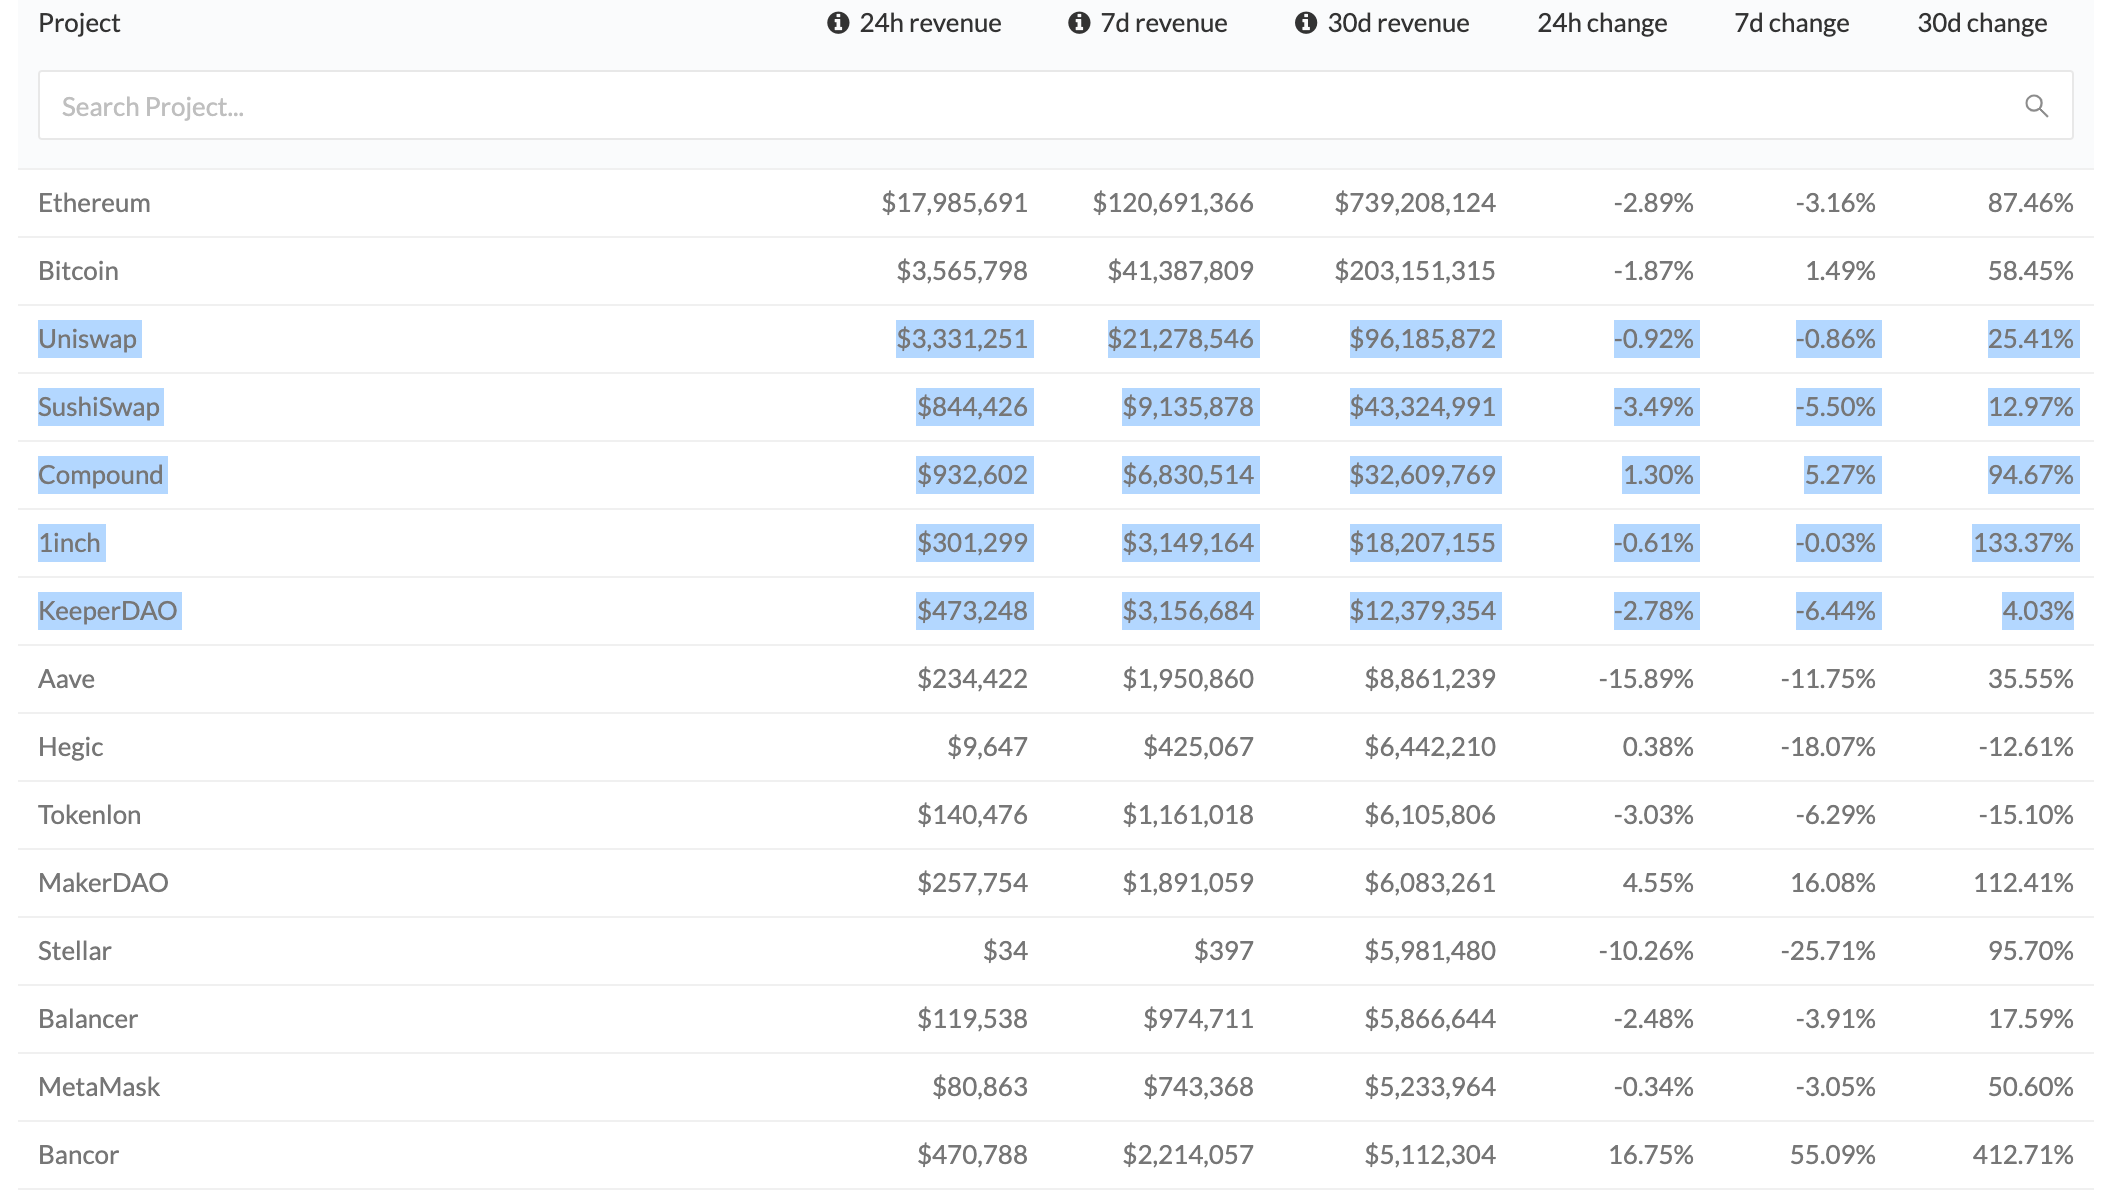The width and height of the screenshot is (2110, 1190).
Task: Open the Stellar project name
Action: 74,951
